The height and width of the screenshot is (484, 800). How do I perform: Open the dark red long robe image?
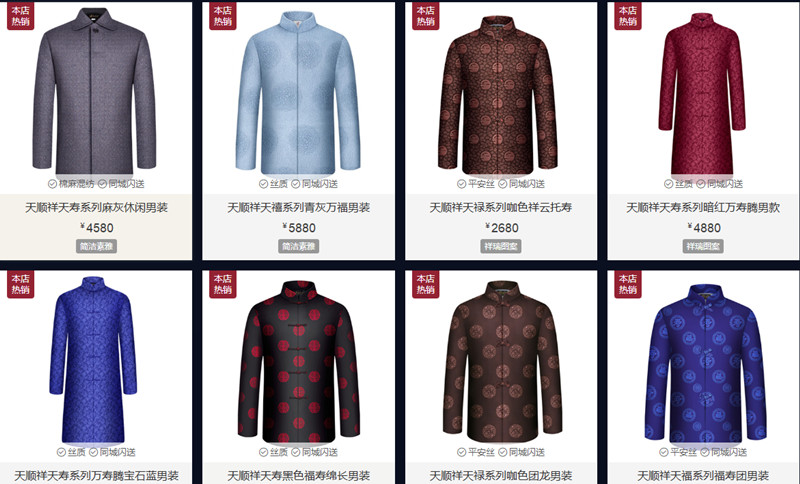(702, 94)
